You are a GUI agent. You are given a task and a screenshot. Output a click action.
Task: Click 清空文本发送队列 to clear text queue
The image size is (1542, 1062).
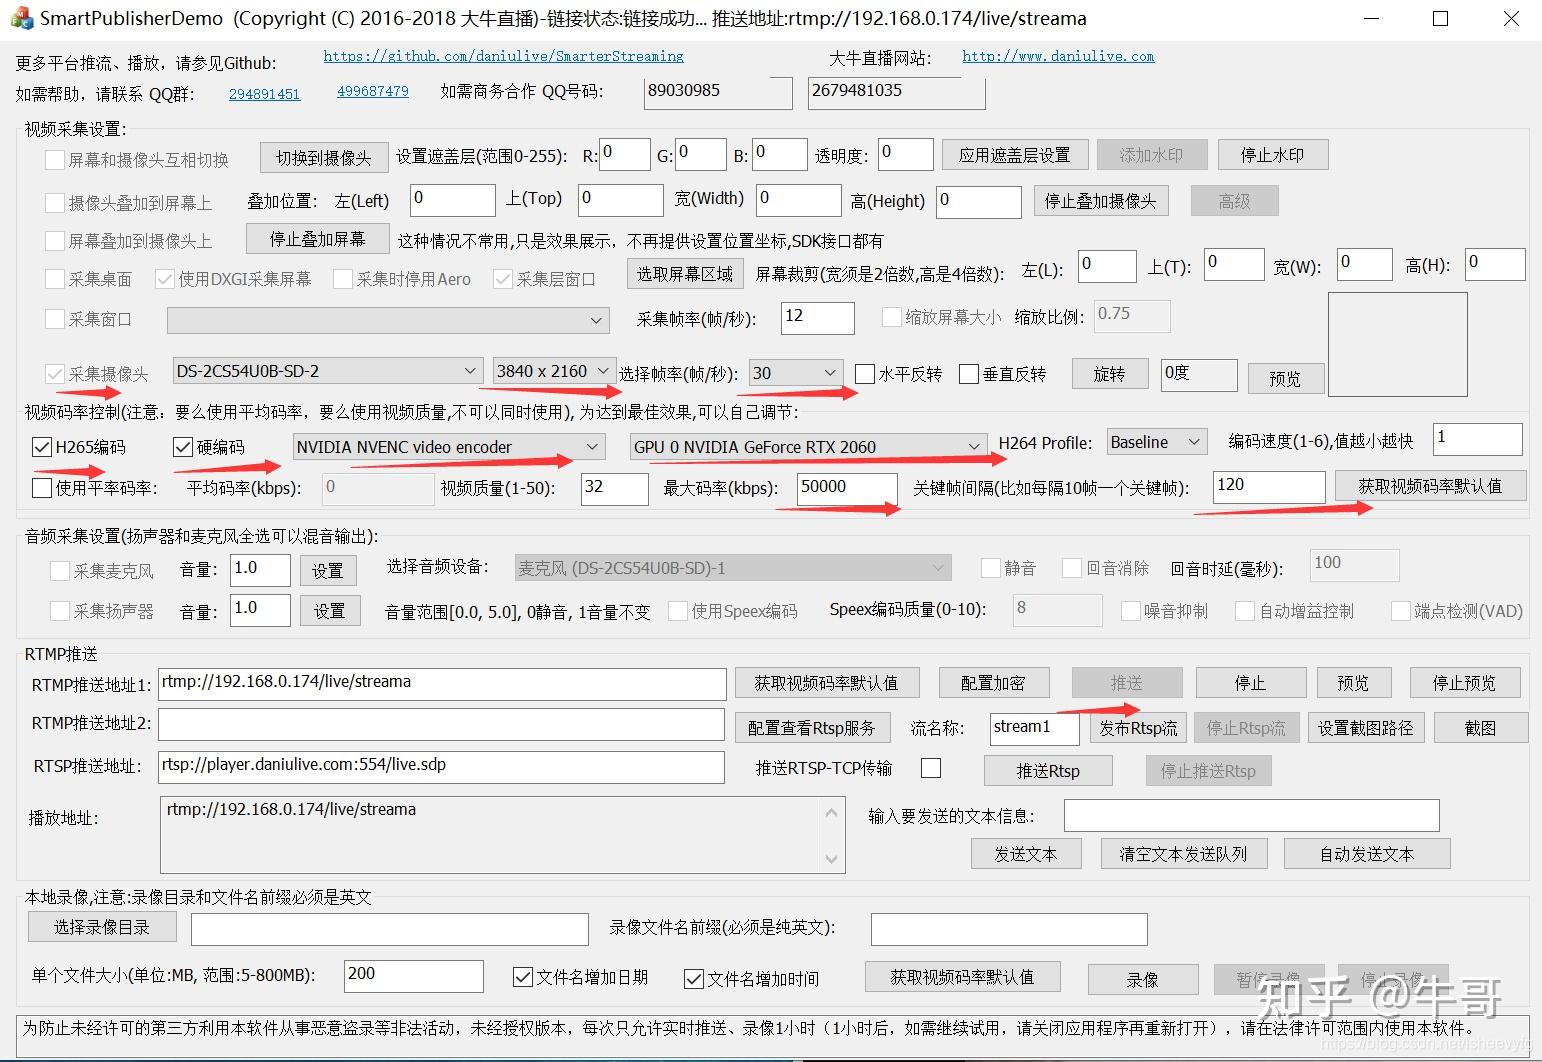(1184, 853)
